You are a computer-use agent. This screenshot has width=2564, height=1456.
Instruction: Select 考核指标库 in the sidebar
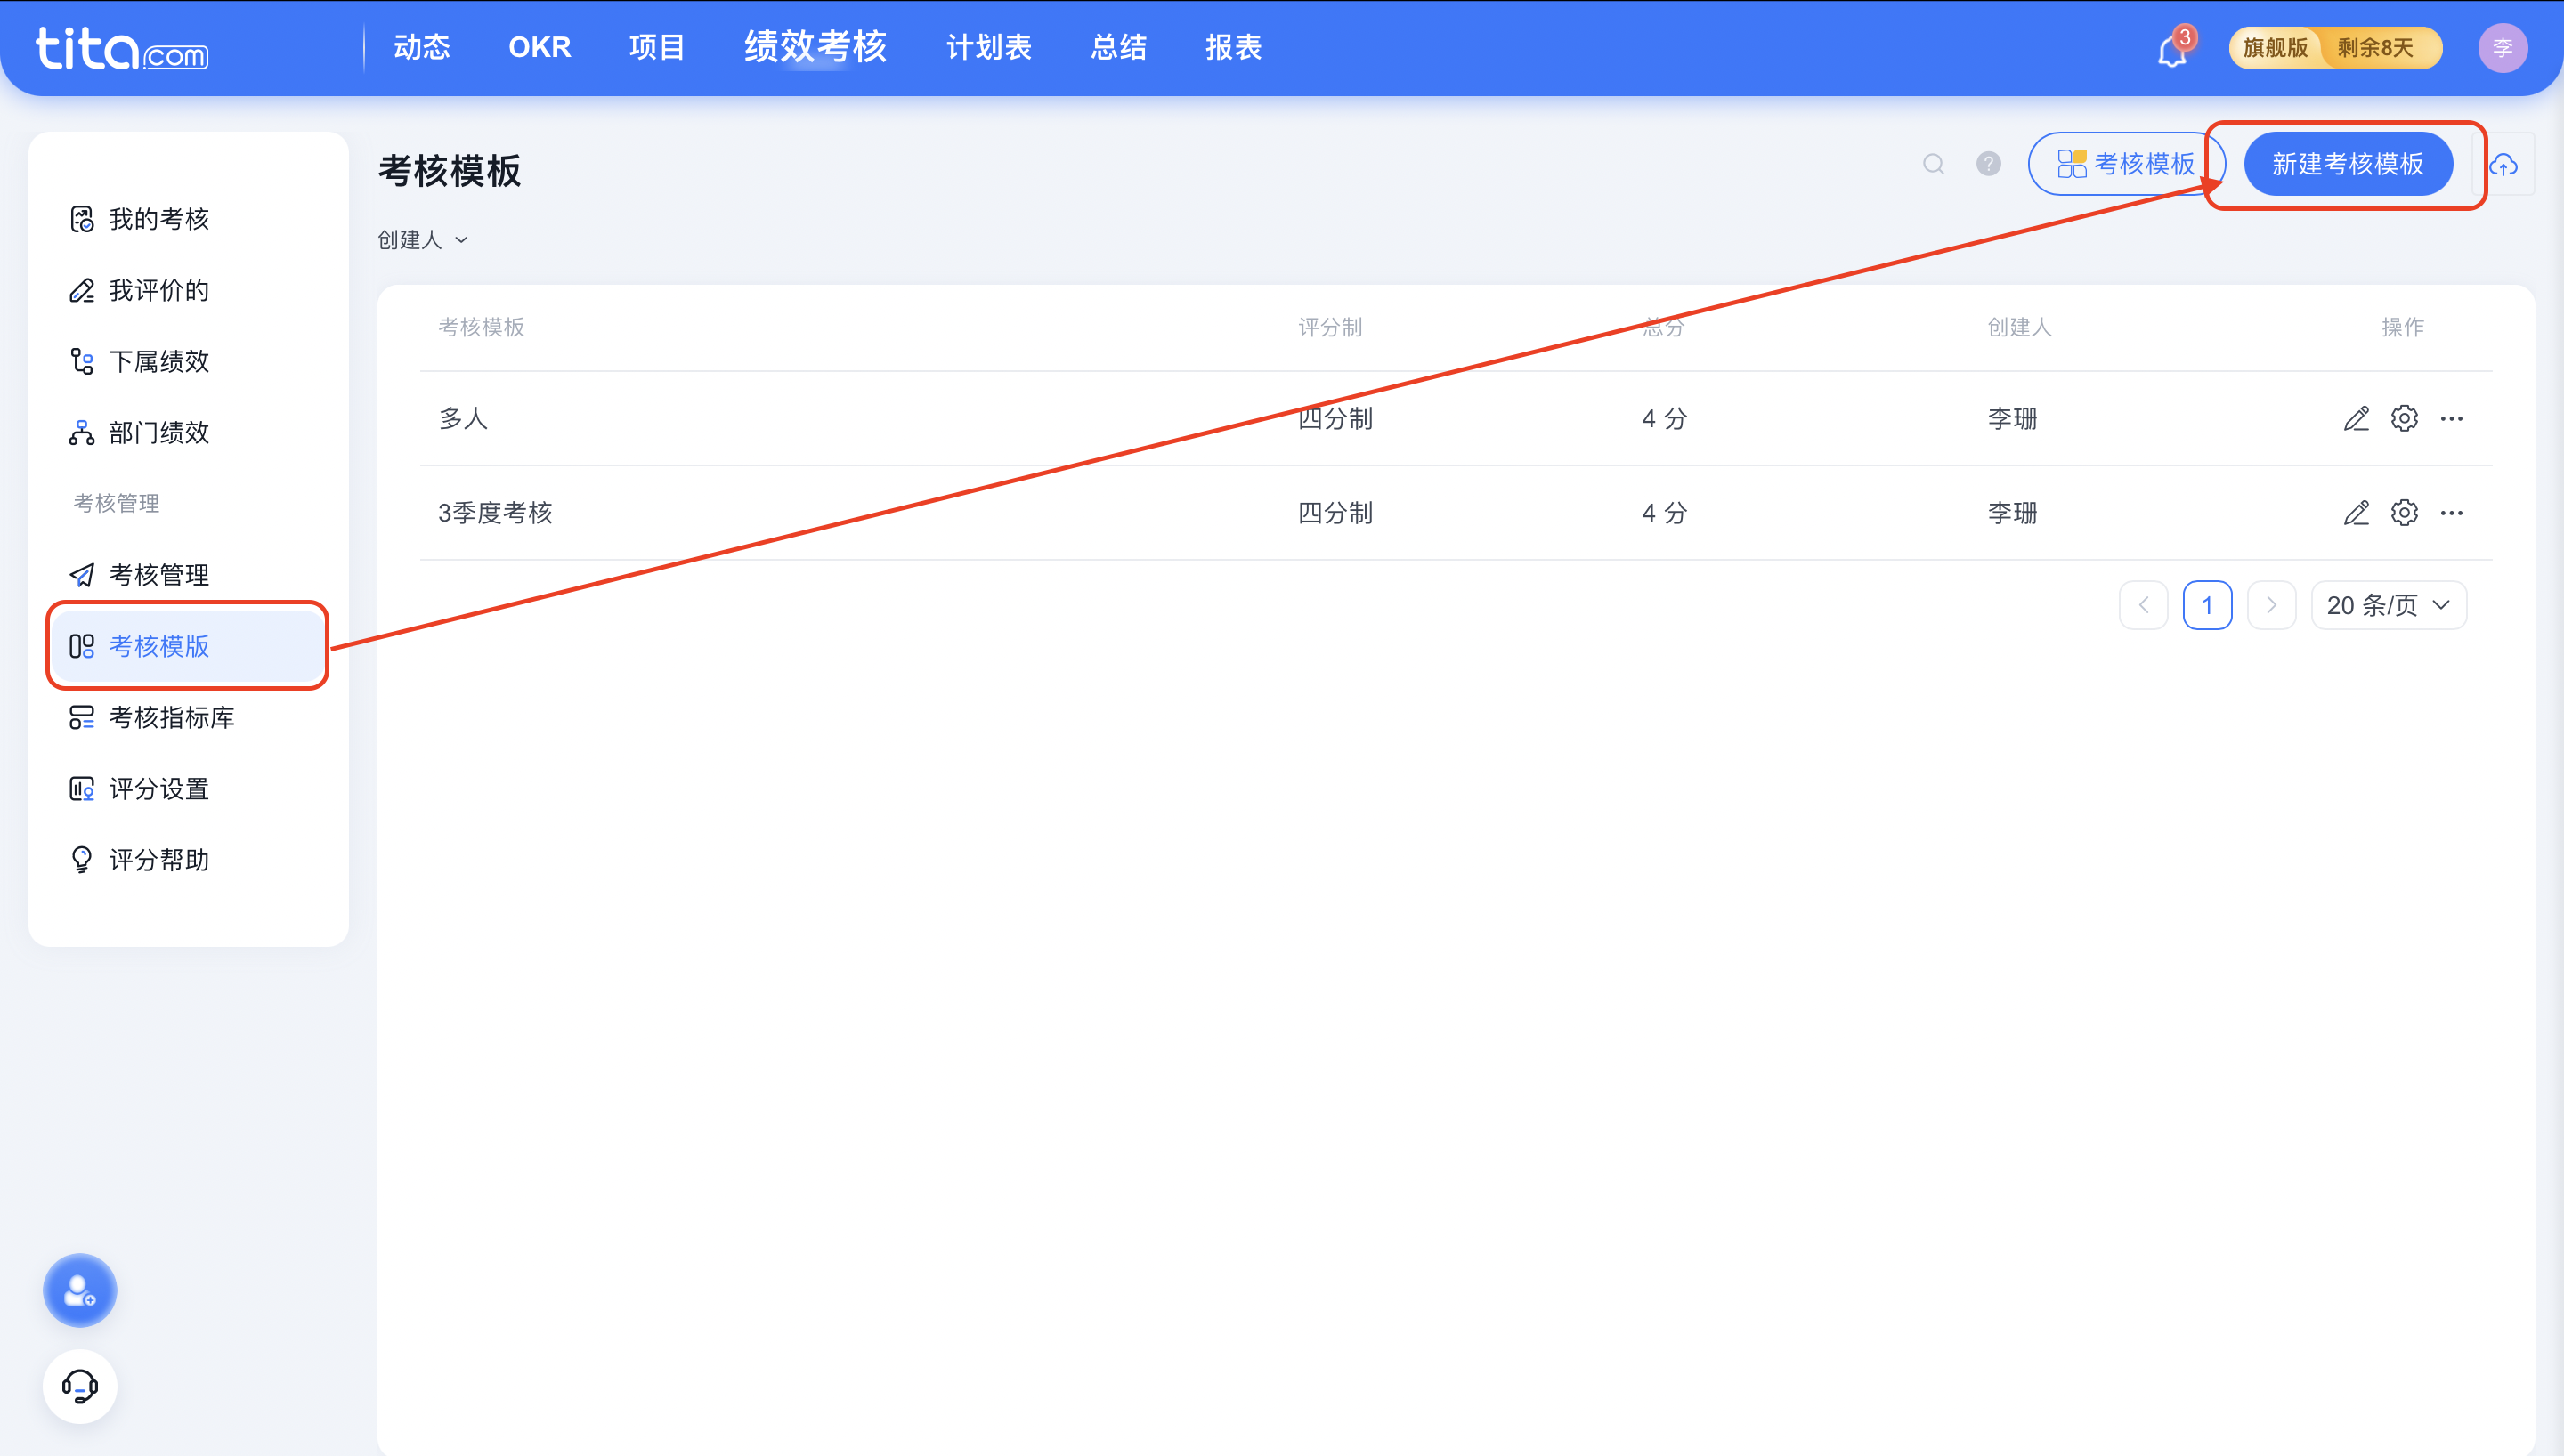coord(171,717)
